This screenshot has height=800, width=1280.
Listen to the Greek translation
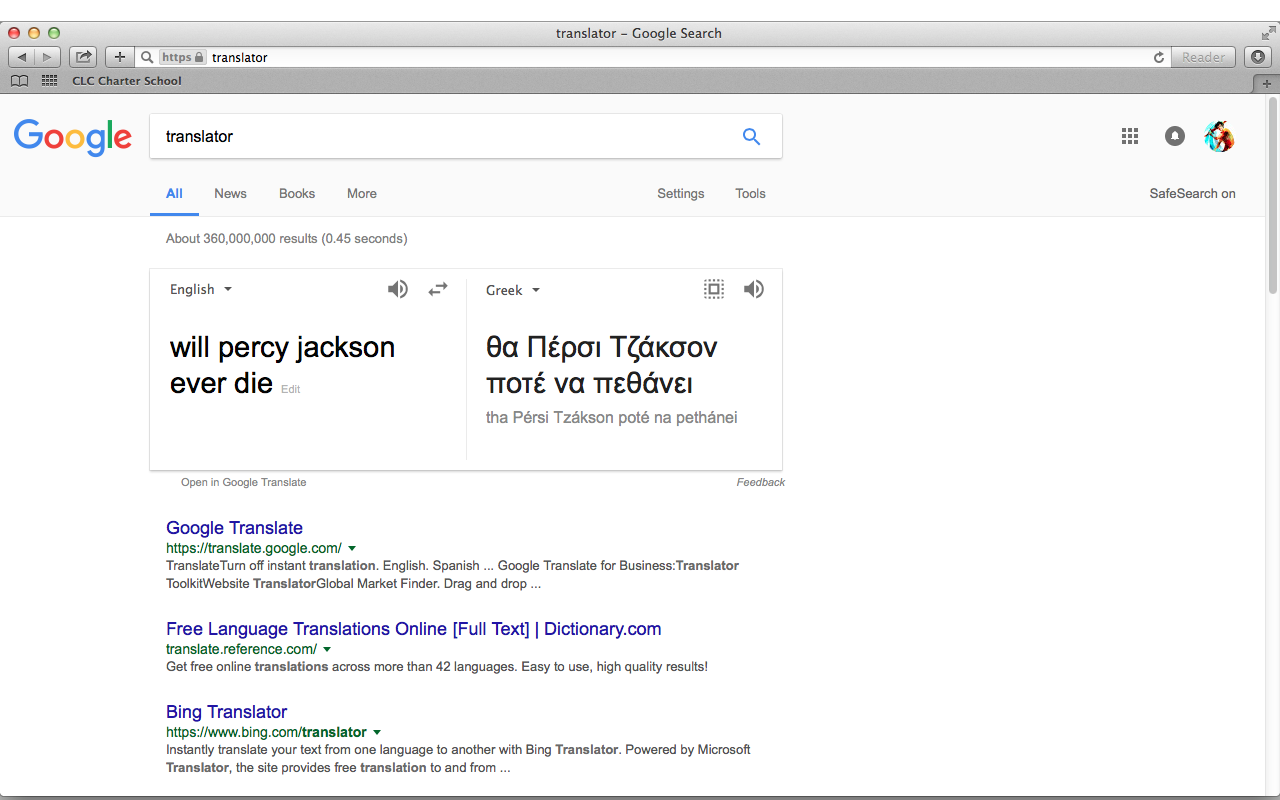753,289
